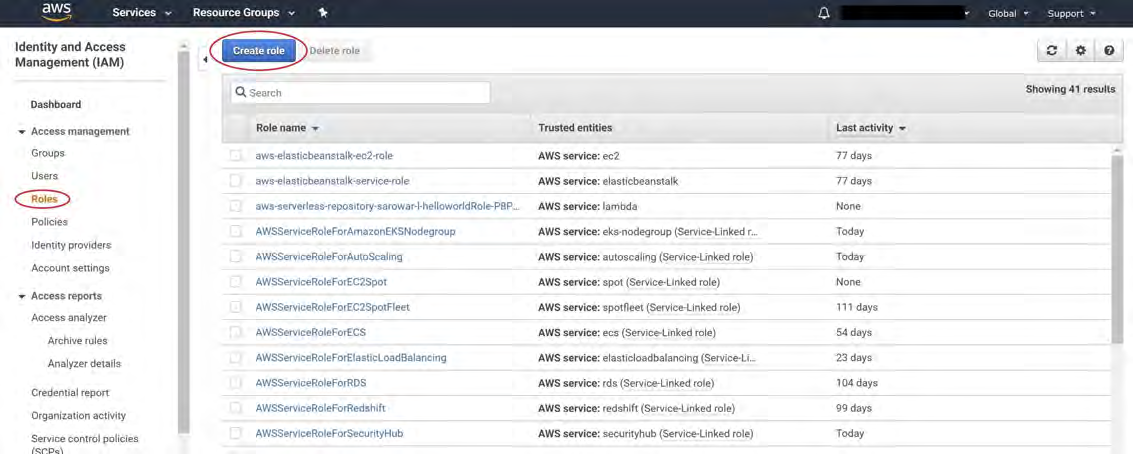Collapse the IAM side navigation arrow
The image size is (1133, 454).
[x=204, y=60]
